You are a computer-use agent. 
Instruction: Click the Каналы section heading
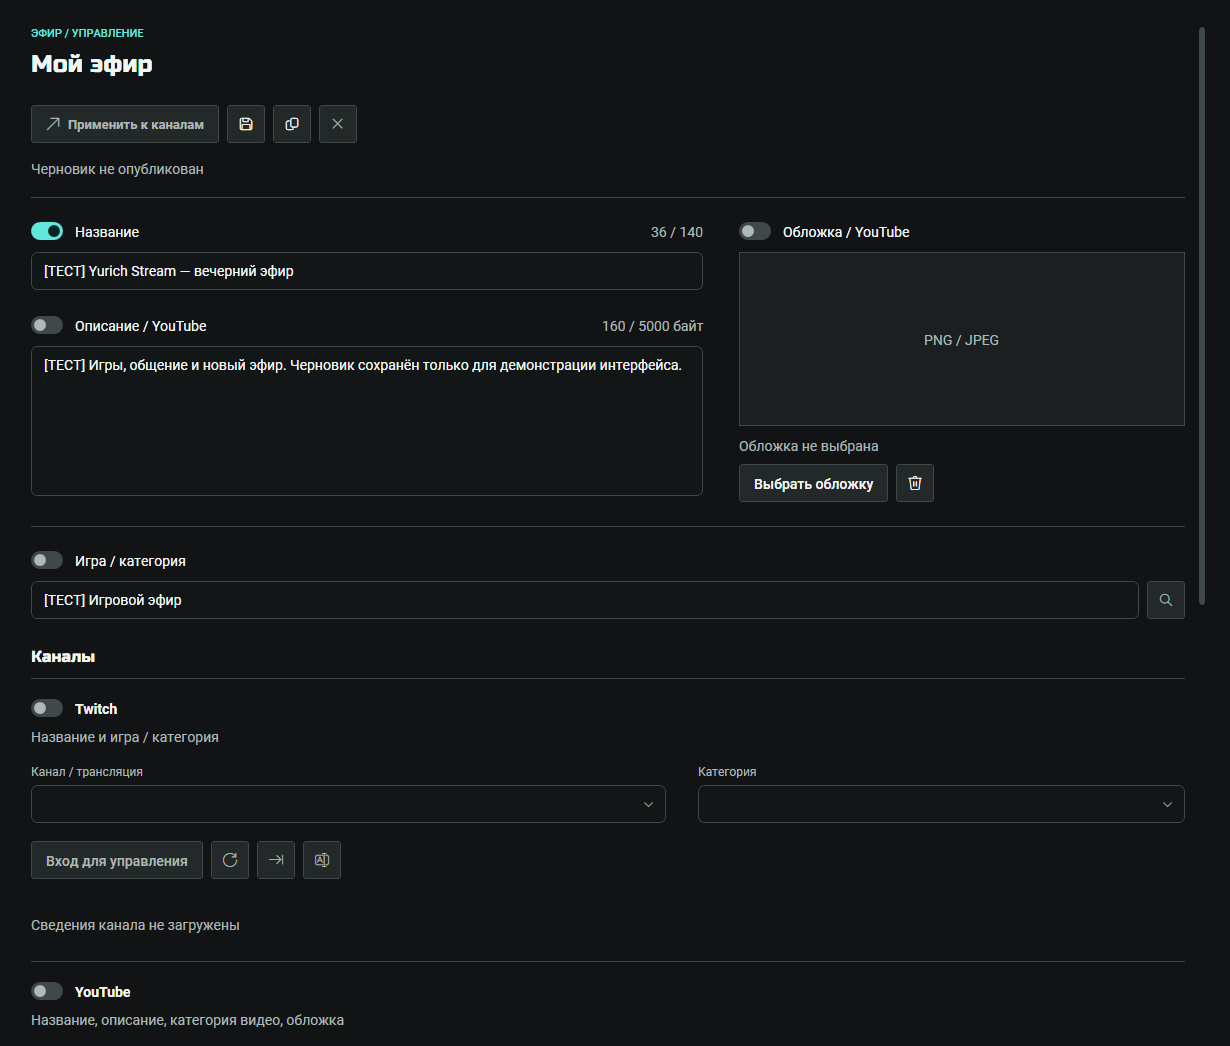point(63,657)
